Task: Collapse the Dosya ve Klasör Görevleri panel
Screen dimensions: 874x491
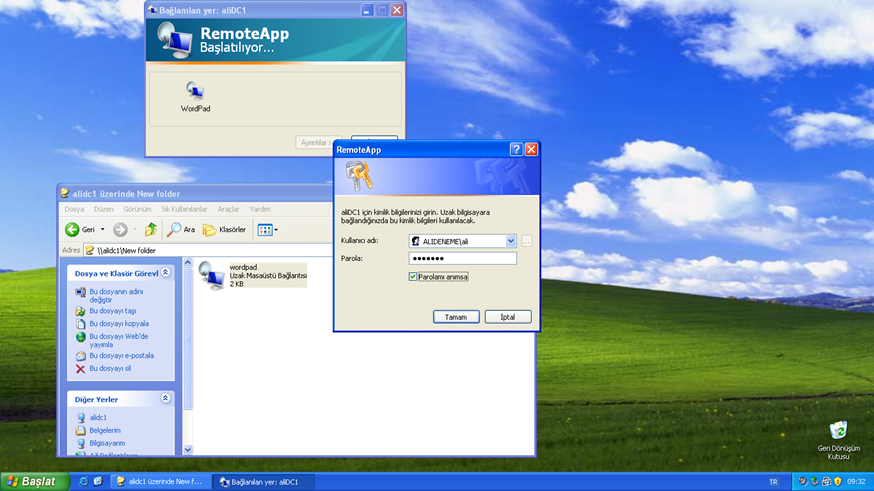Action: [166, 273]
